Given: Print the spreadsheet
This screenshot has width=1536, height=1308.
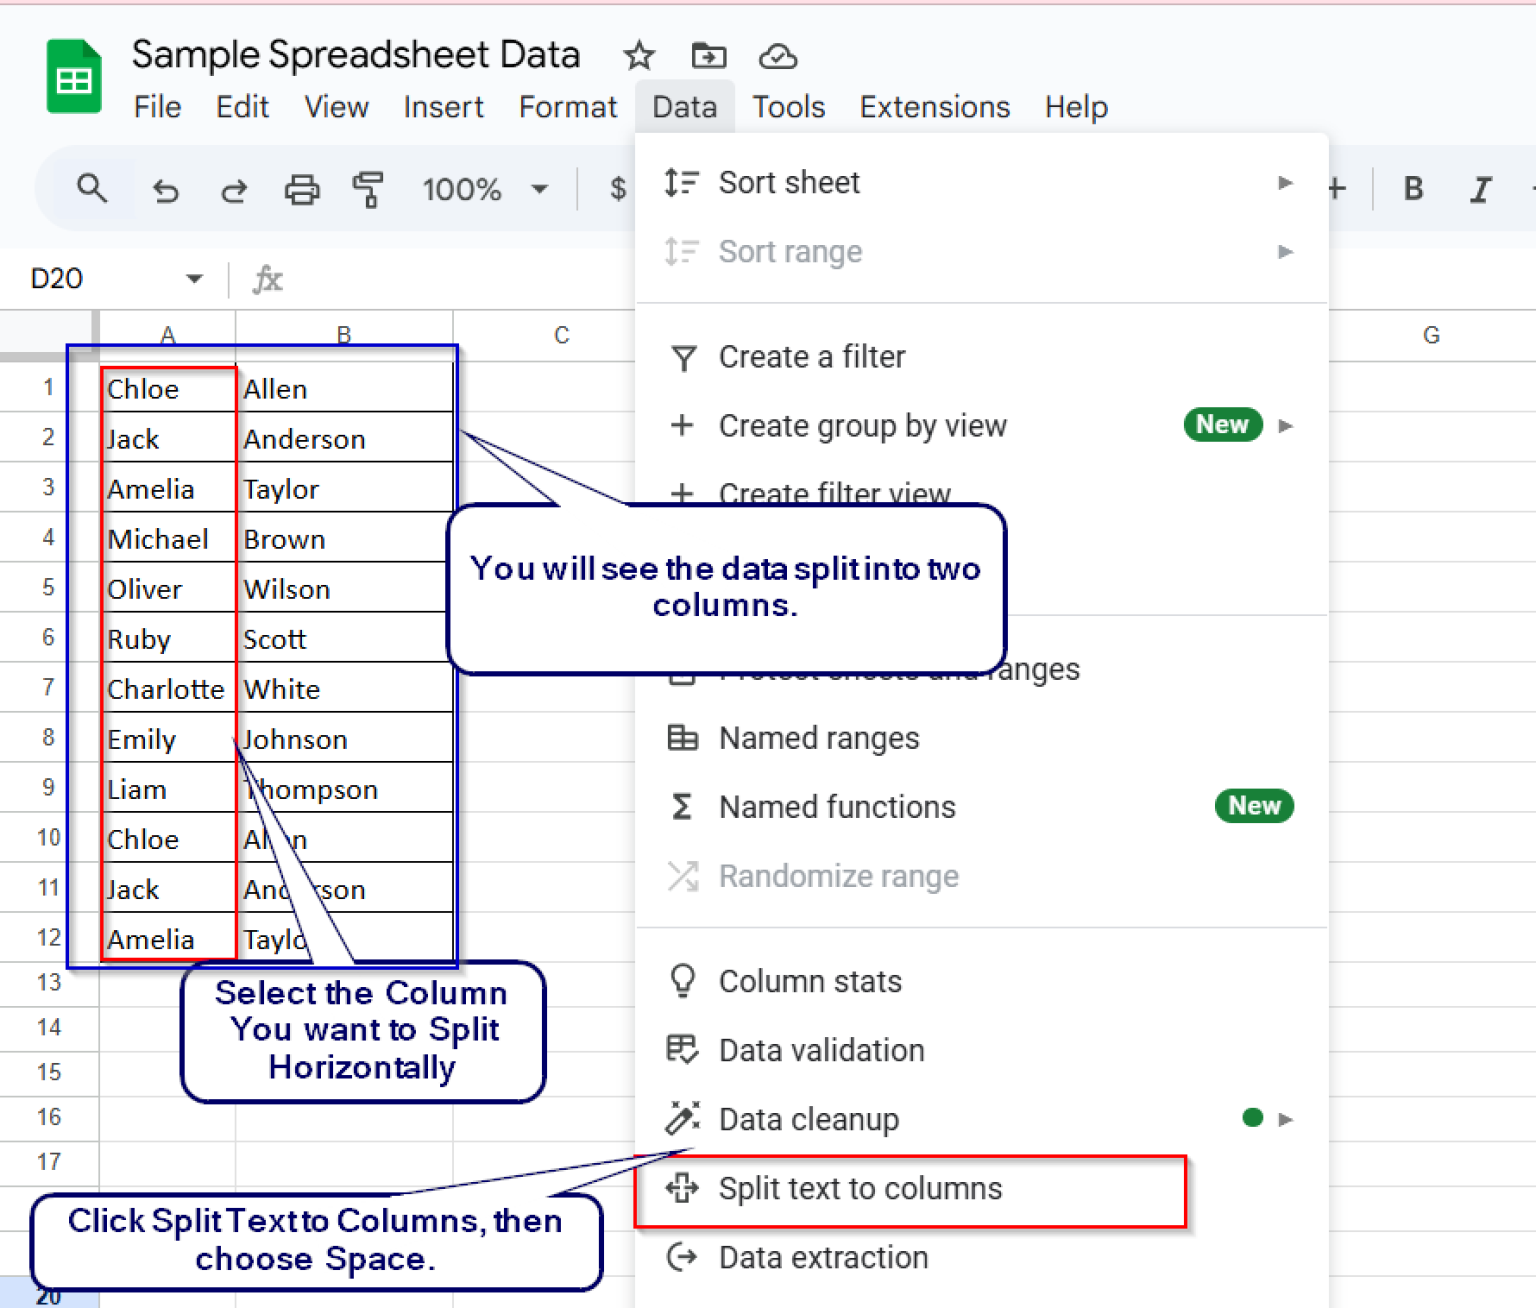Looking at the screenshot, I should [302, 188].
